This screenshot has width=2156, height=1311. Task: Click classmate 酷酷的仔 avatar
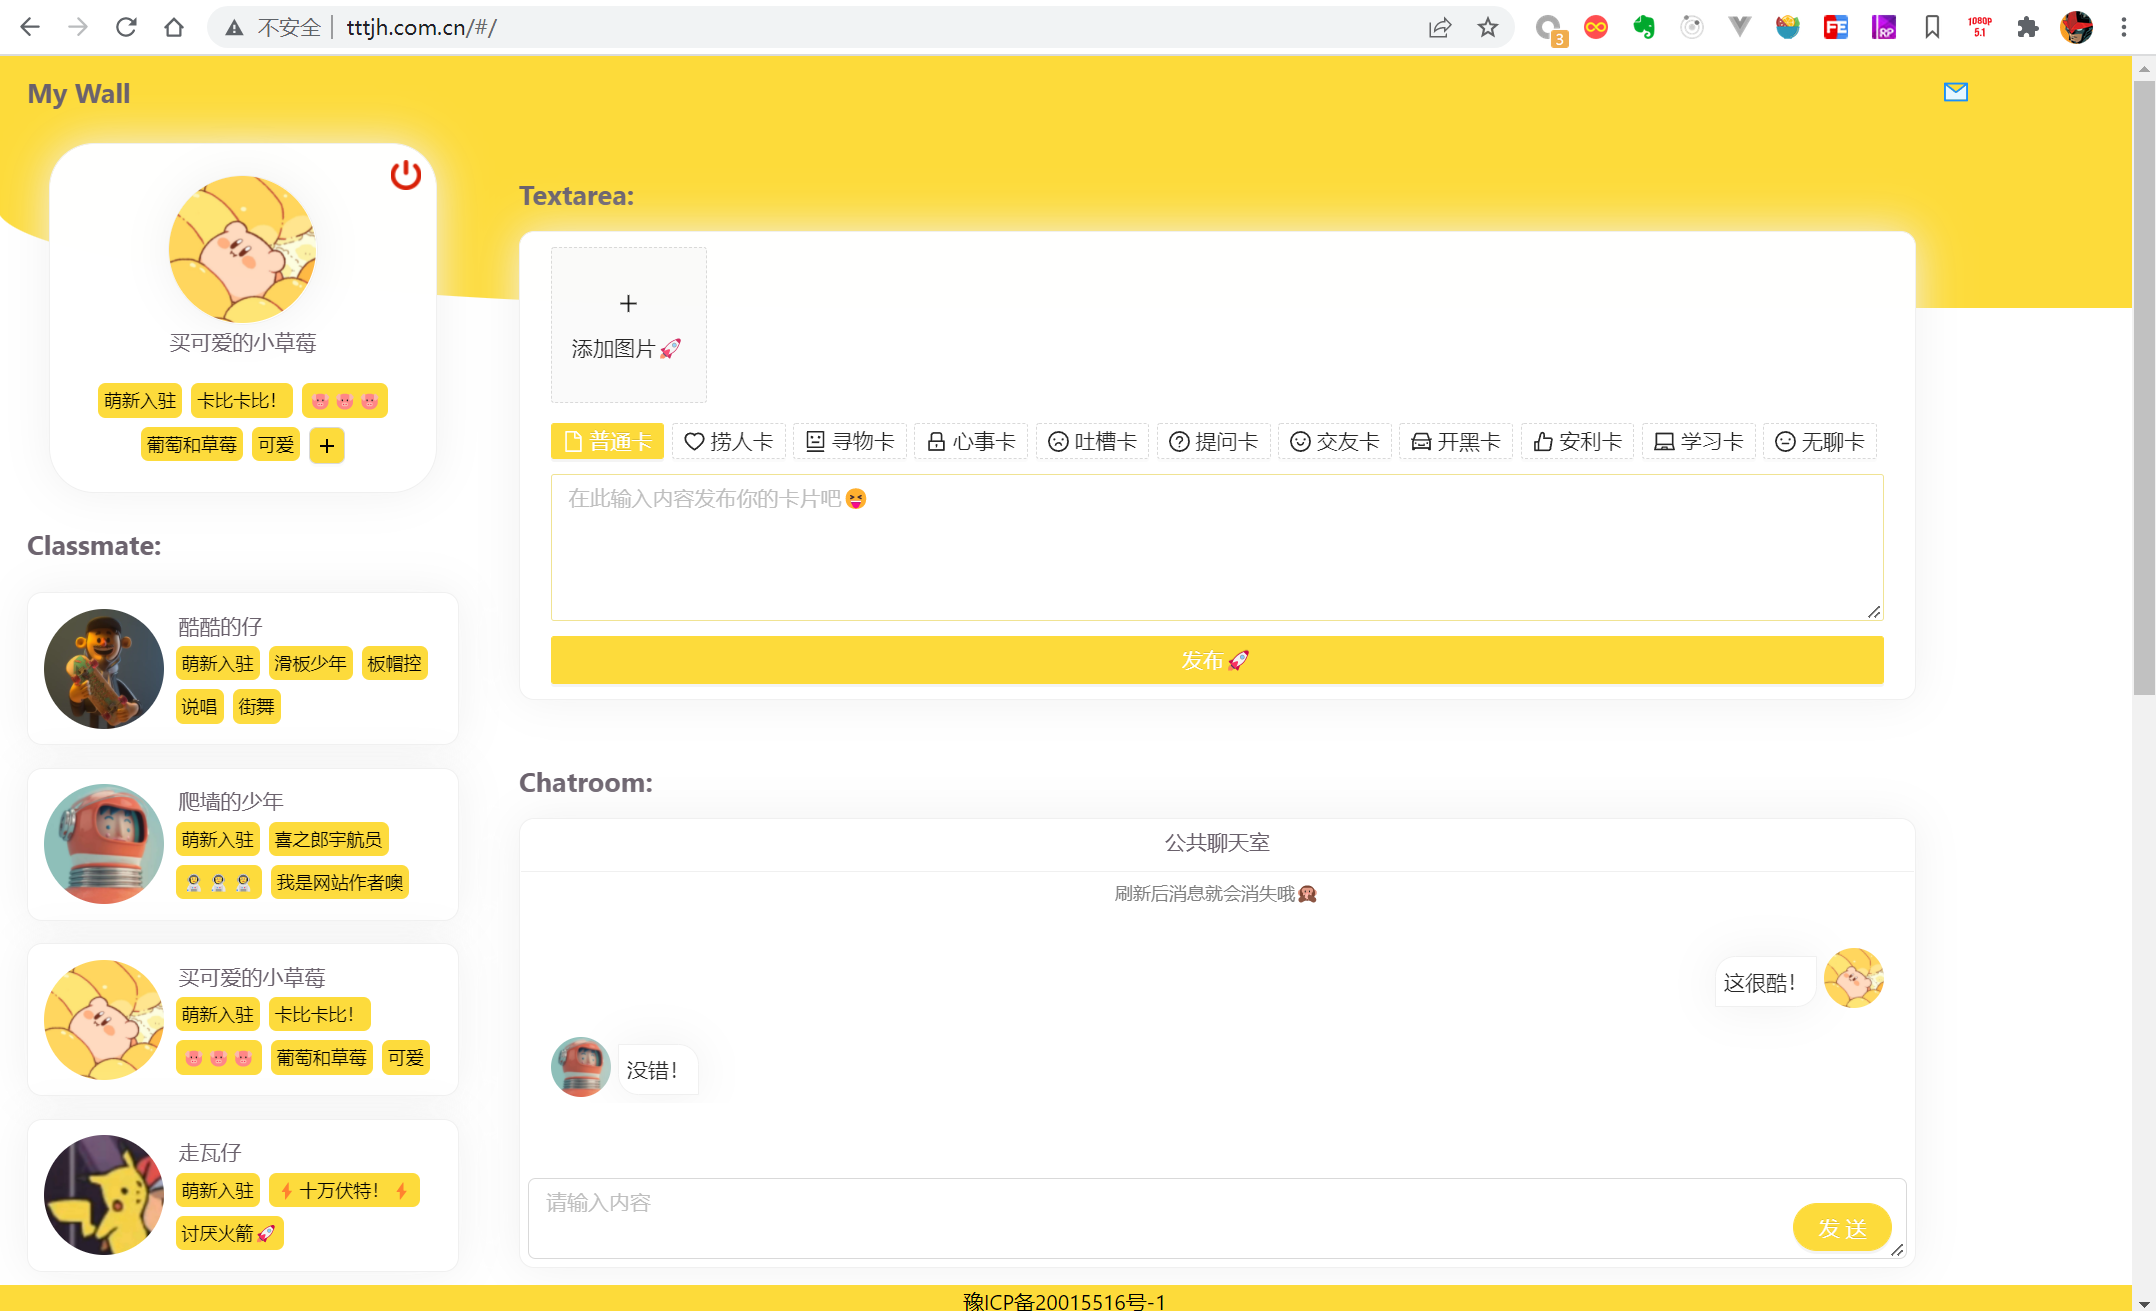pos(104,669)
